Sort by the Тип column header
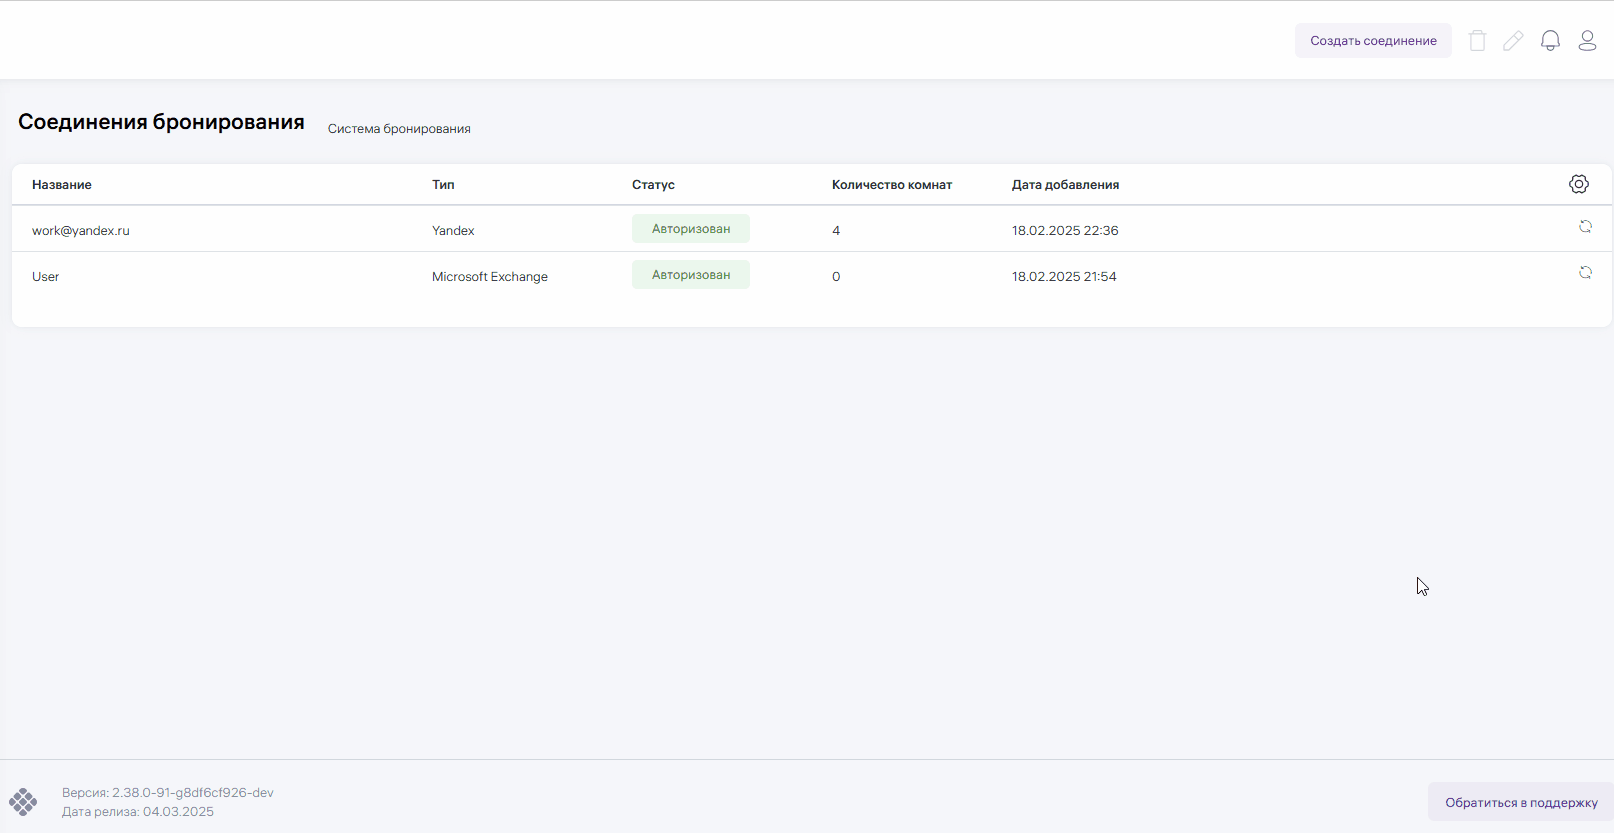This screenshot has height=833, width=1614. coord(443,185)
